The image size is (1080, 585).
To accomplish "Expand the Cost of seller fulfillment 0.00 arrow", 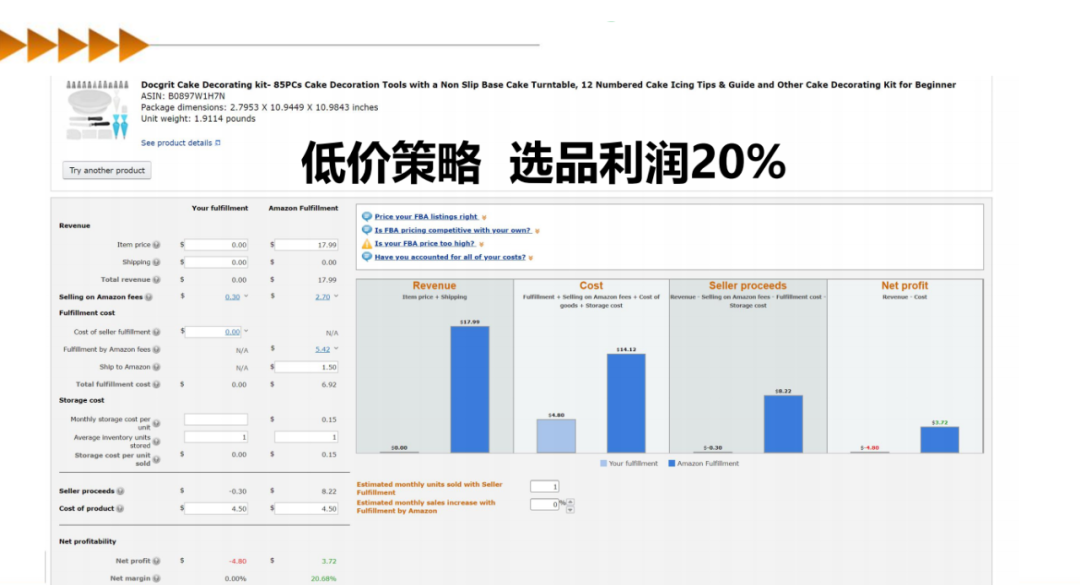I will coord(246,331).
